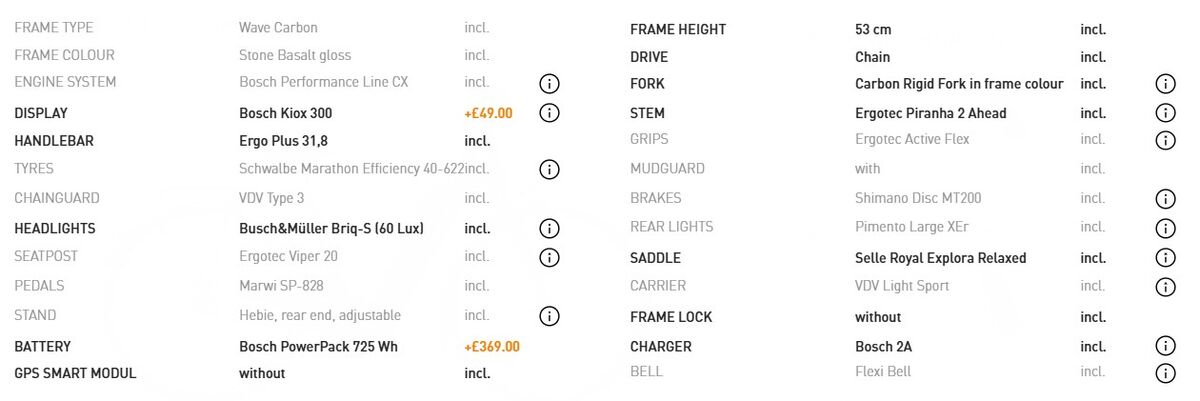Select the Handlebar Ergo Plus 31,8 option
Screen dimensions: 1200x401
pos(283,141)
